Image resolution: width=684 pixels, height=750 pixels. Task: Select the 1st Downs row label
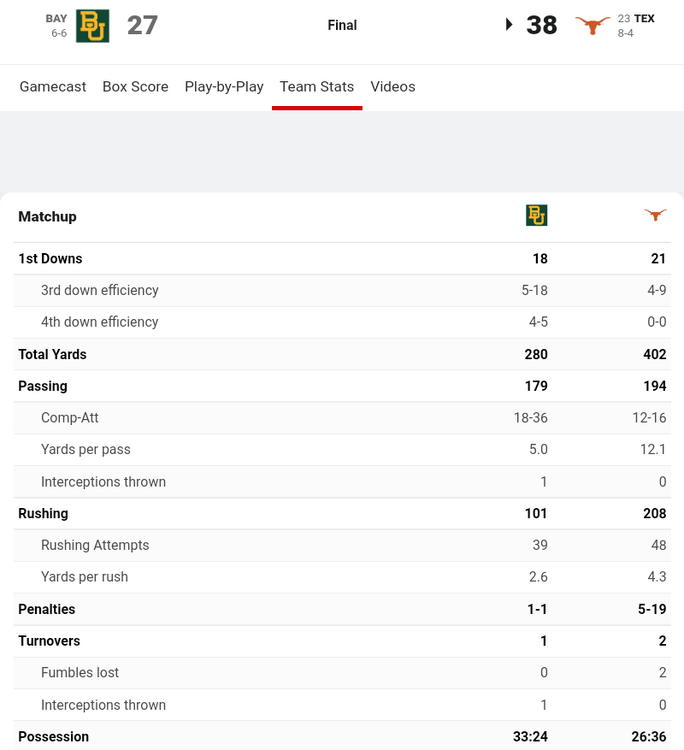[x=50, y=259]
